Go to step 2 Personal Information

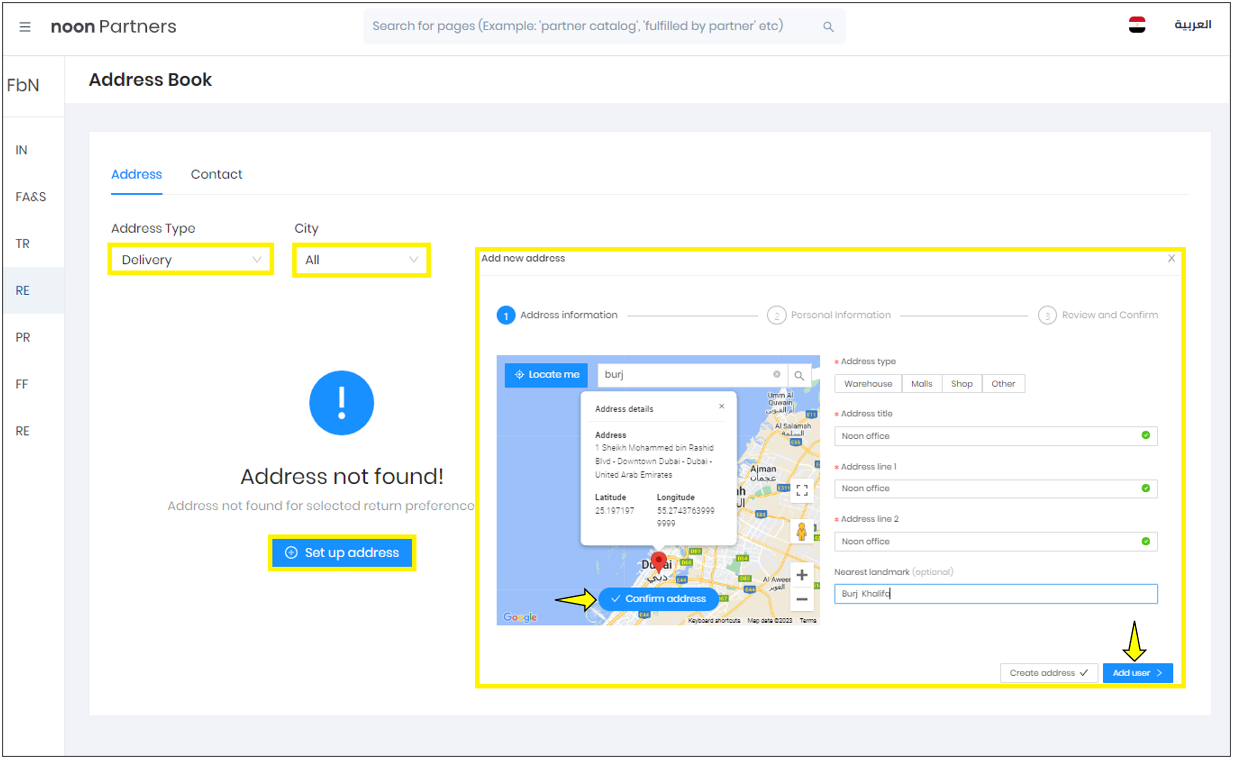pos(829,315)
